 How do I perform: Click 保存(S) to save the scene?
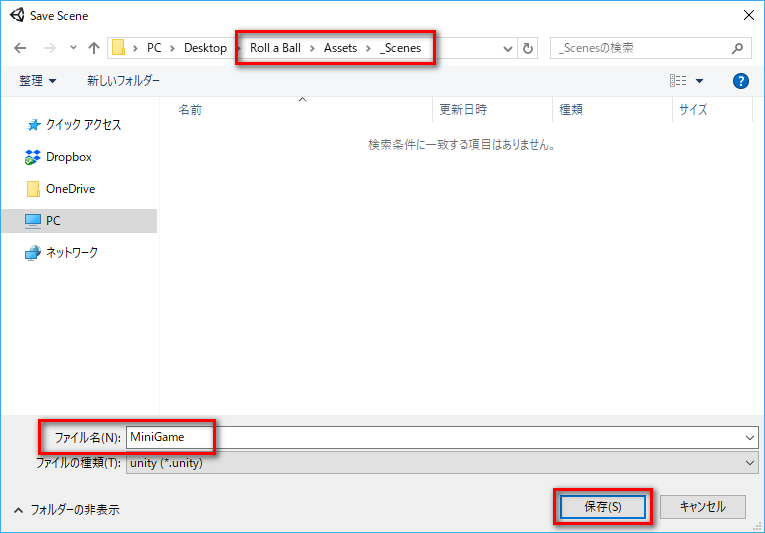tap(603, 507)
